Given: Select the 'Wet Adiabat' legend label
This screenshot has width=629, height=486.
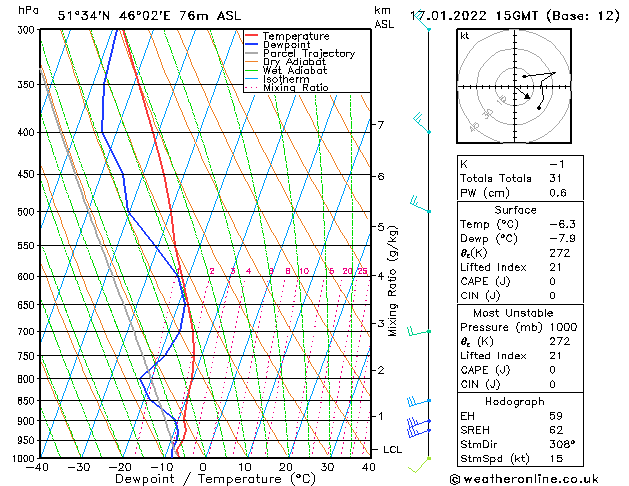Looking at the screenshot, I should [295, 71].
